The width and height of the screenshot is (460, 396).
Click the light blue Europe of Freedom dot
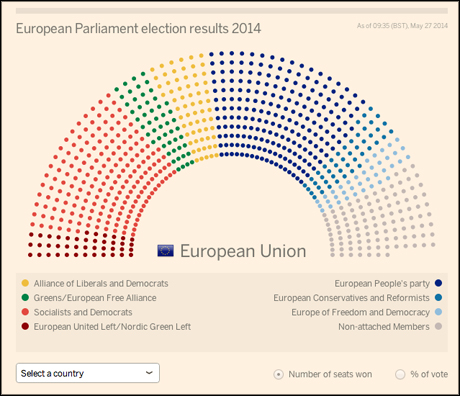pos(439,312)
